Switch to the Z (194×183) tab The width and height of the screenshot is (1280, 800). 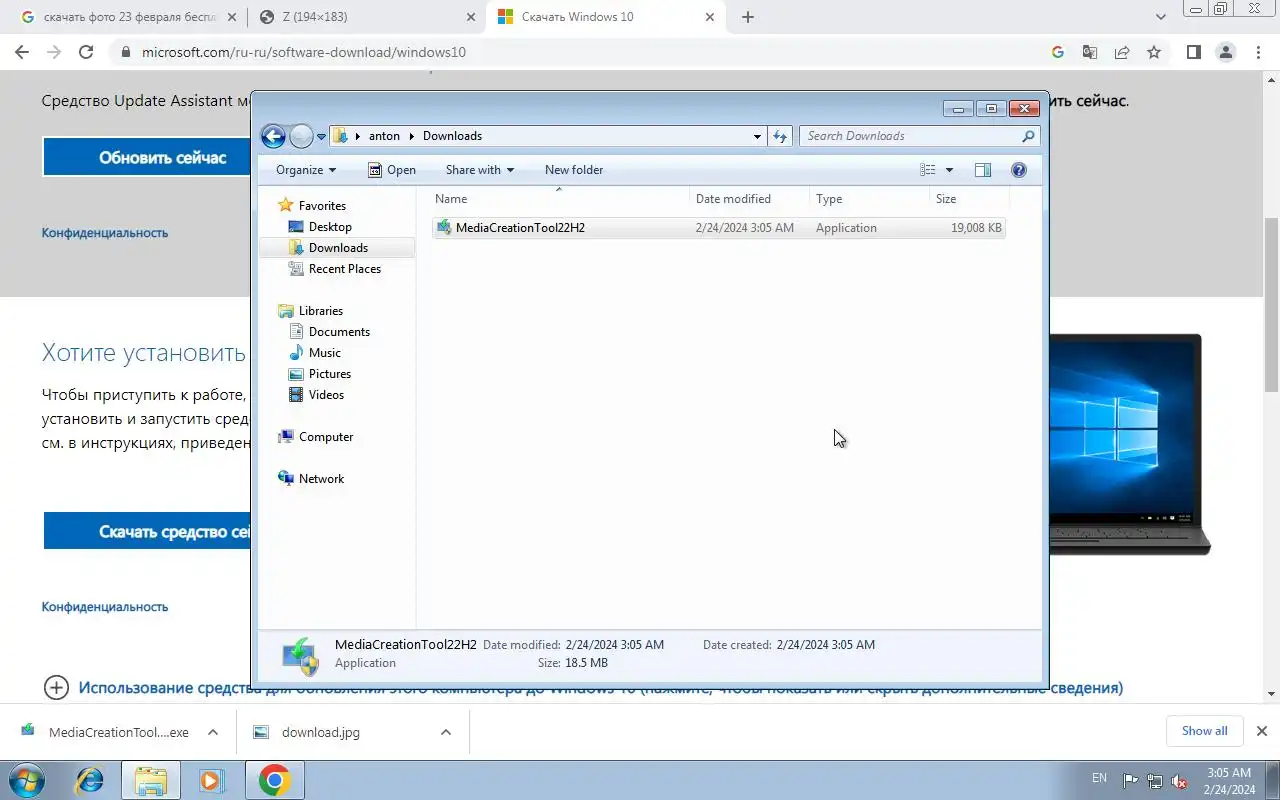(x=367, y=17)
